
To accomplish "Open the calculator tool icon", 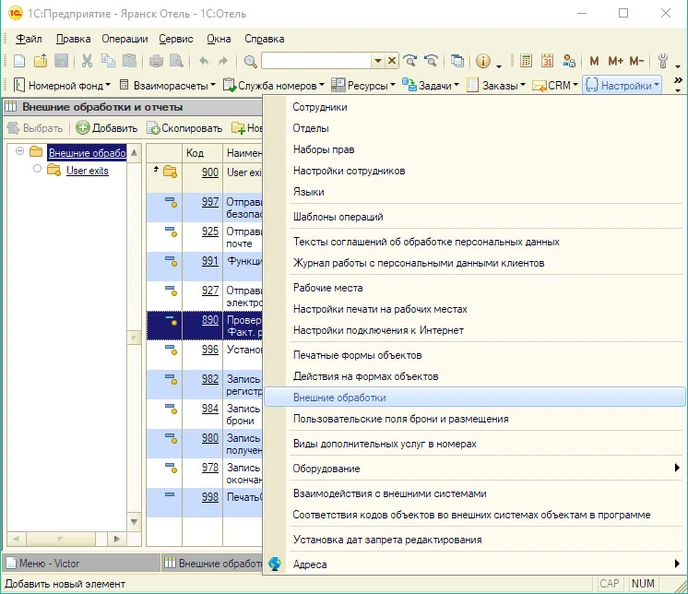I will (x=525, y=62).
